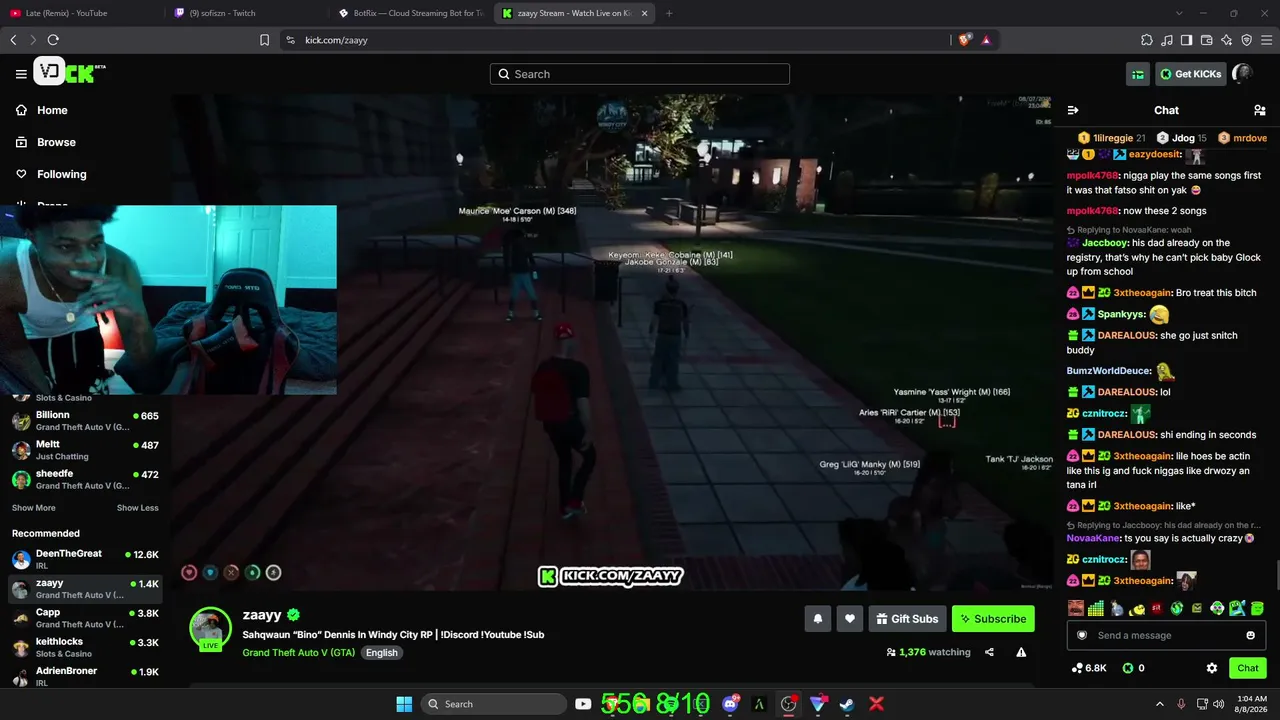Bookmark this page in address bar

(264, 40)
